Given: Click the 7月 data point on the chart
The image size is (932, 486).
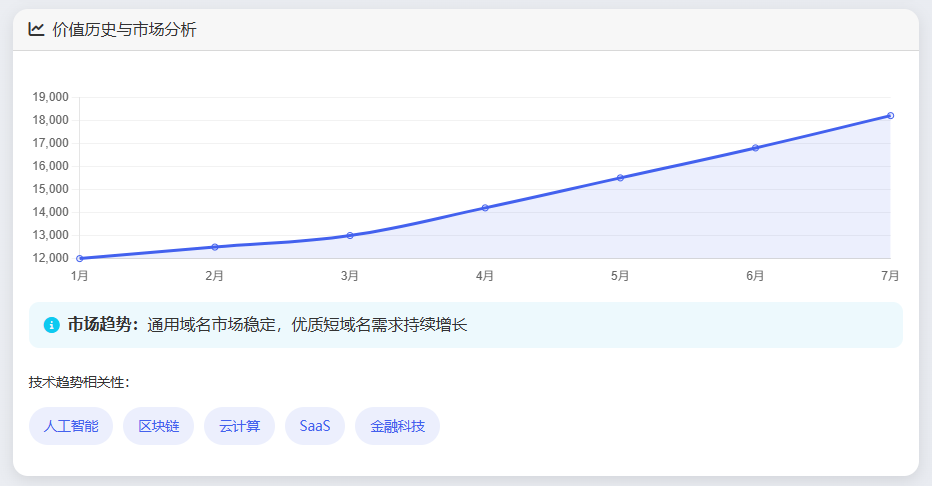Looking at the screenshot, I should click(x=890, y=116).
